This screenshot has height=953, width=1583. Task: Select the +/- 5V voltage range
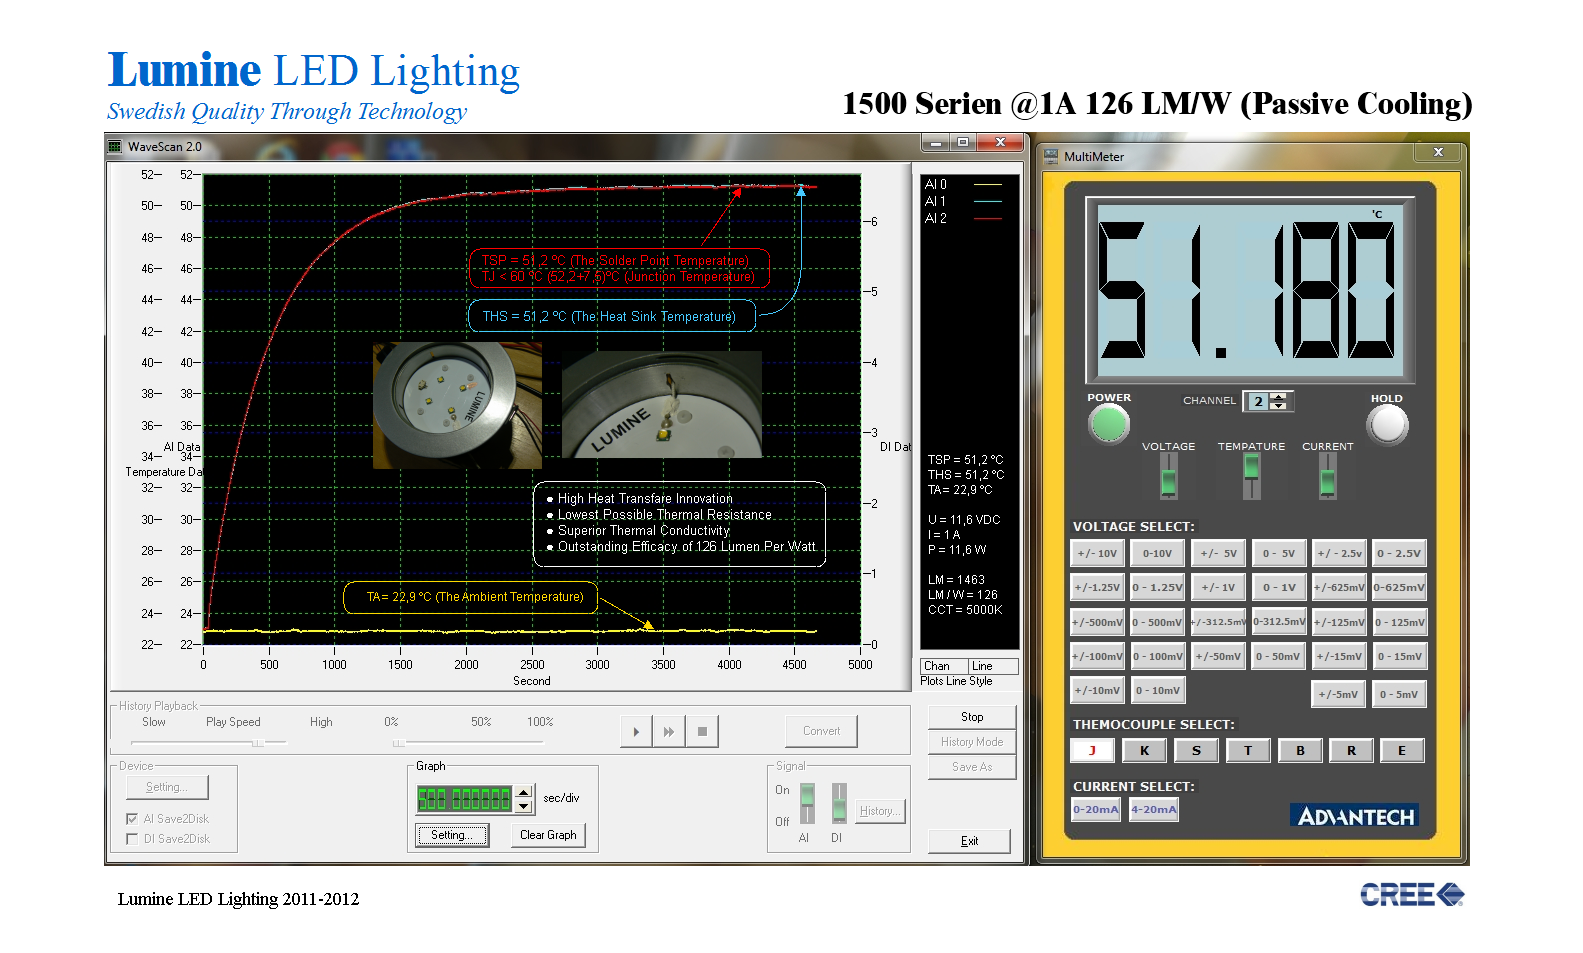(x=1219, y=553)
